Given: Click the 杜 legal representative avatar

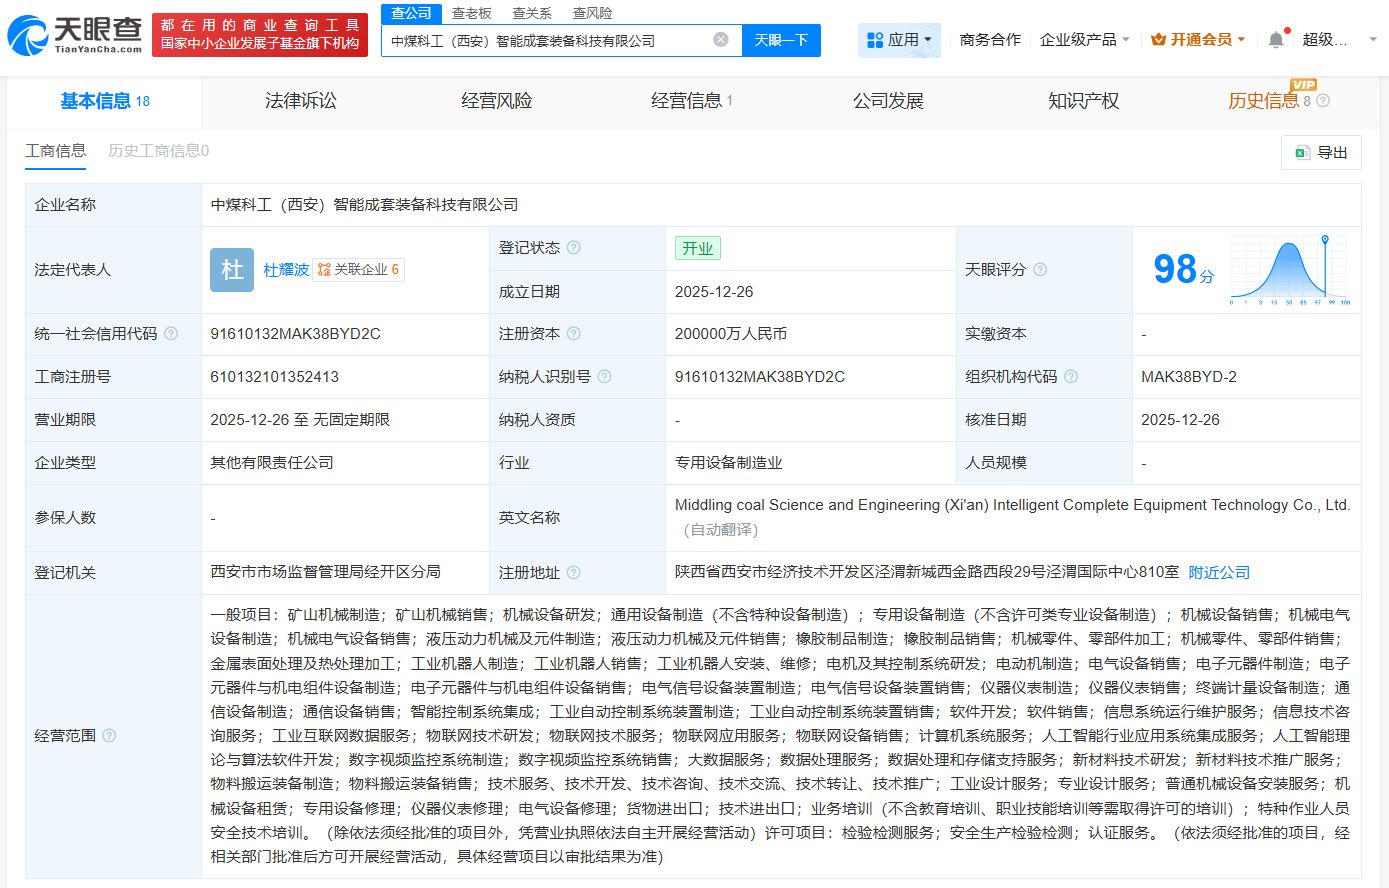Looking at the screenshot, I should pyautogui.click(x=232, y=270).
